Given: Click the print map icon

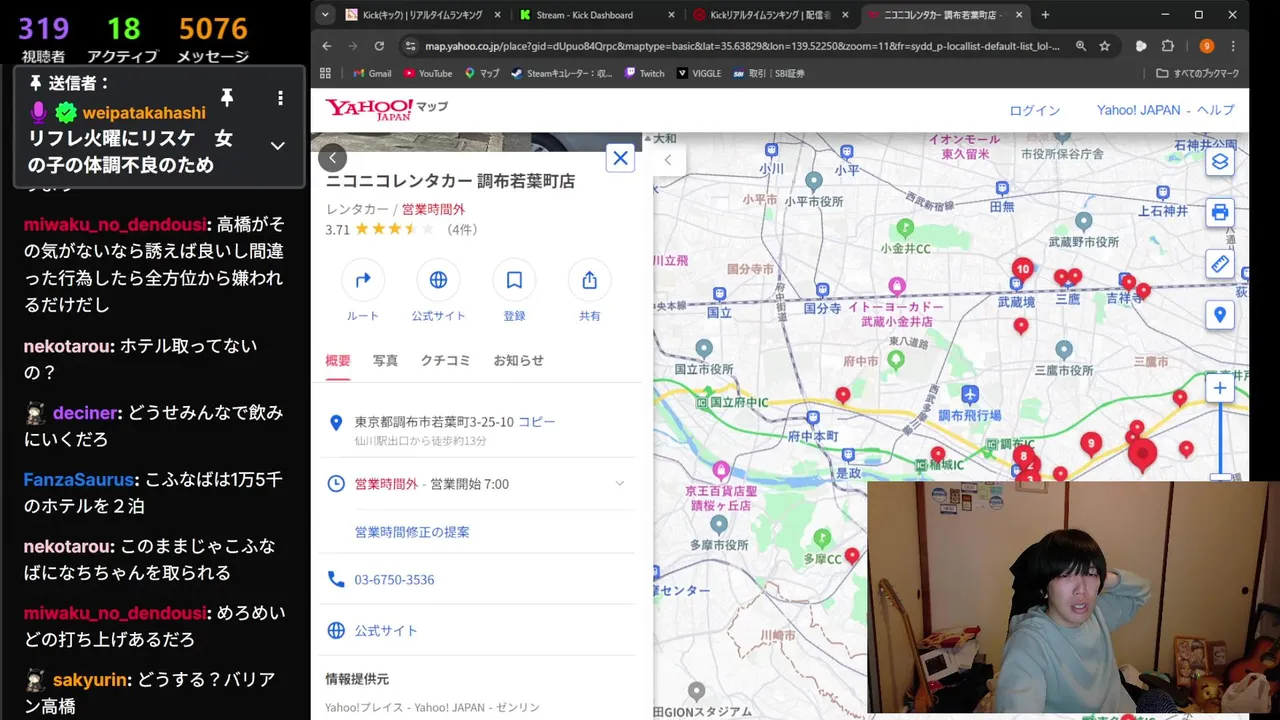Looking at the screenshot, I should point(1220,213).
